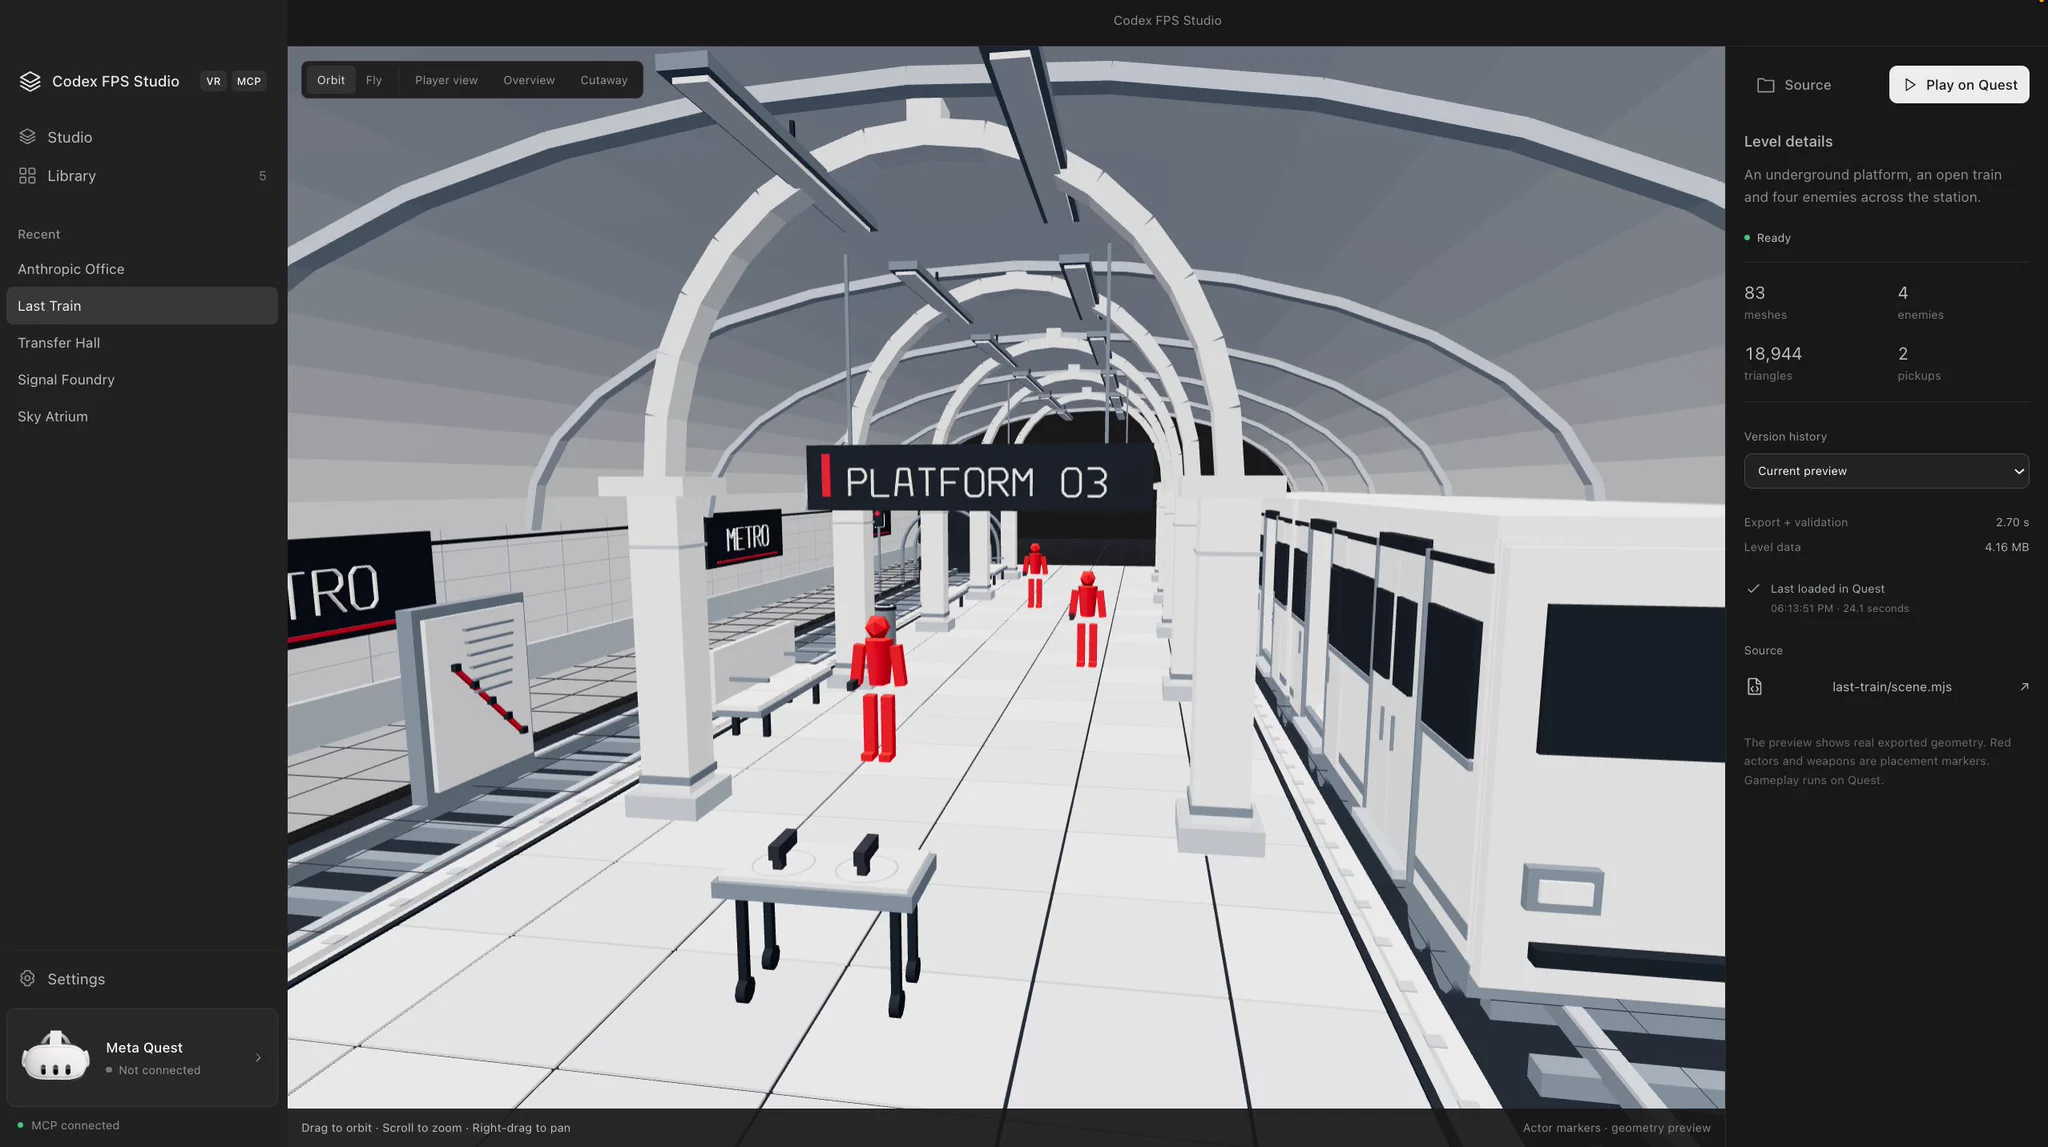This screenshot has width=2048, height=1147.
Task: Click the Library count 5
Action: click(x=262, y=176)
